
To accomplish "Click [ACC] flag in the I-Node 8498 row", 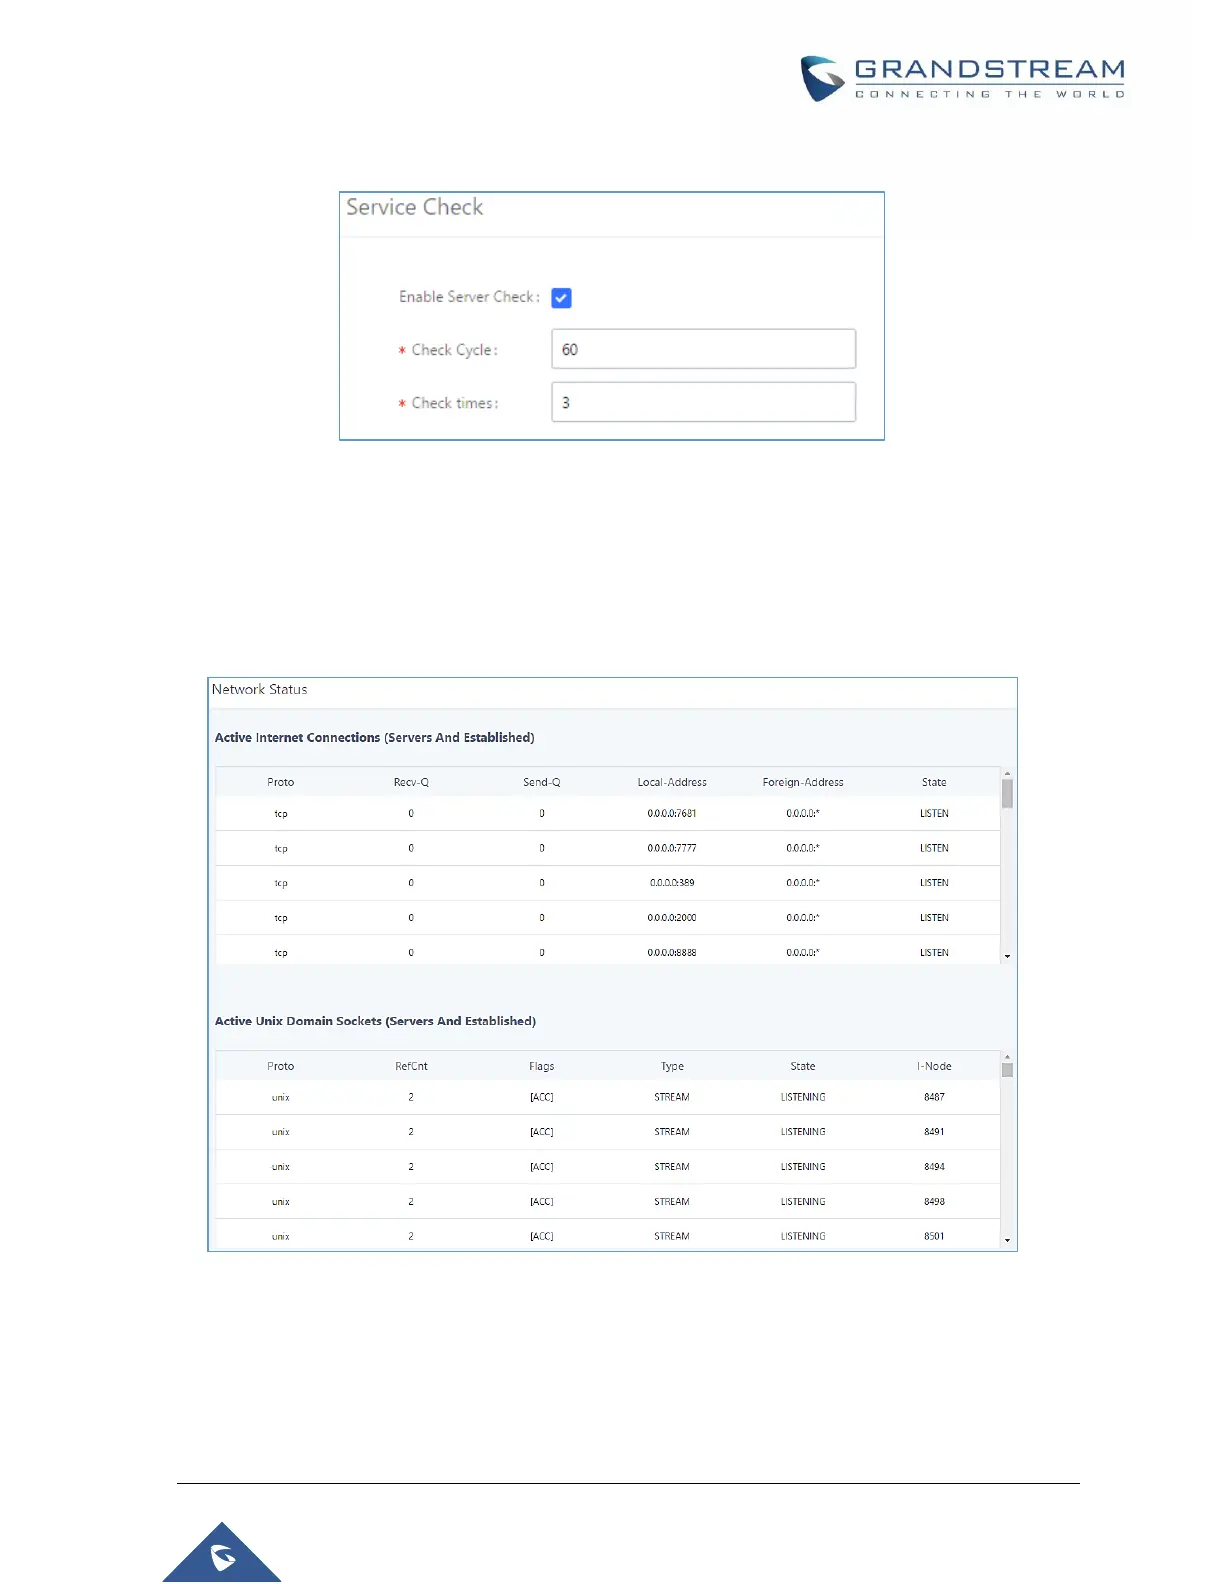I will [x=542, y=1202].
